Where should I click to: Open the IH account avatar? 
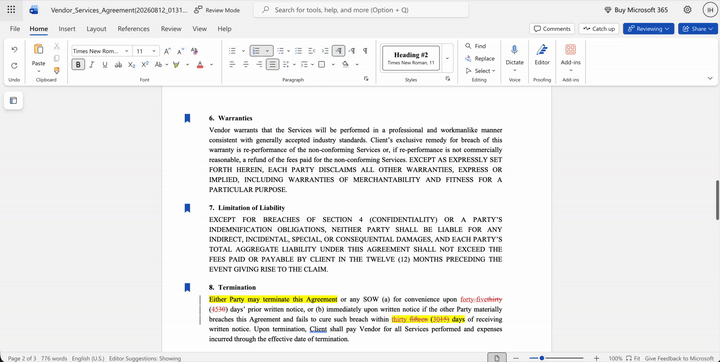point(710,10)
